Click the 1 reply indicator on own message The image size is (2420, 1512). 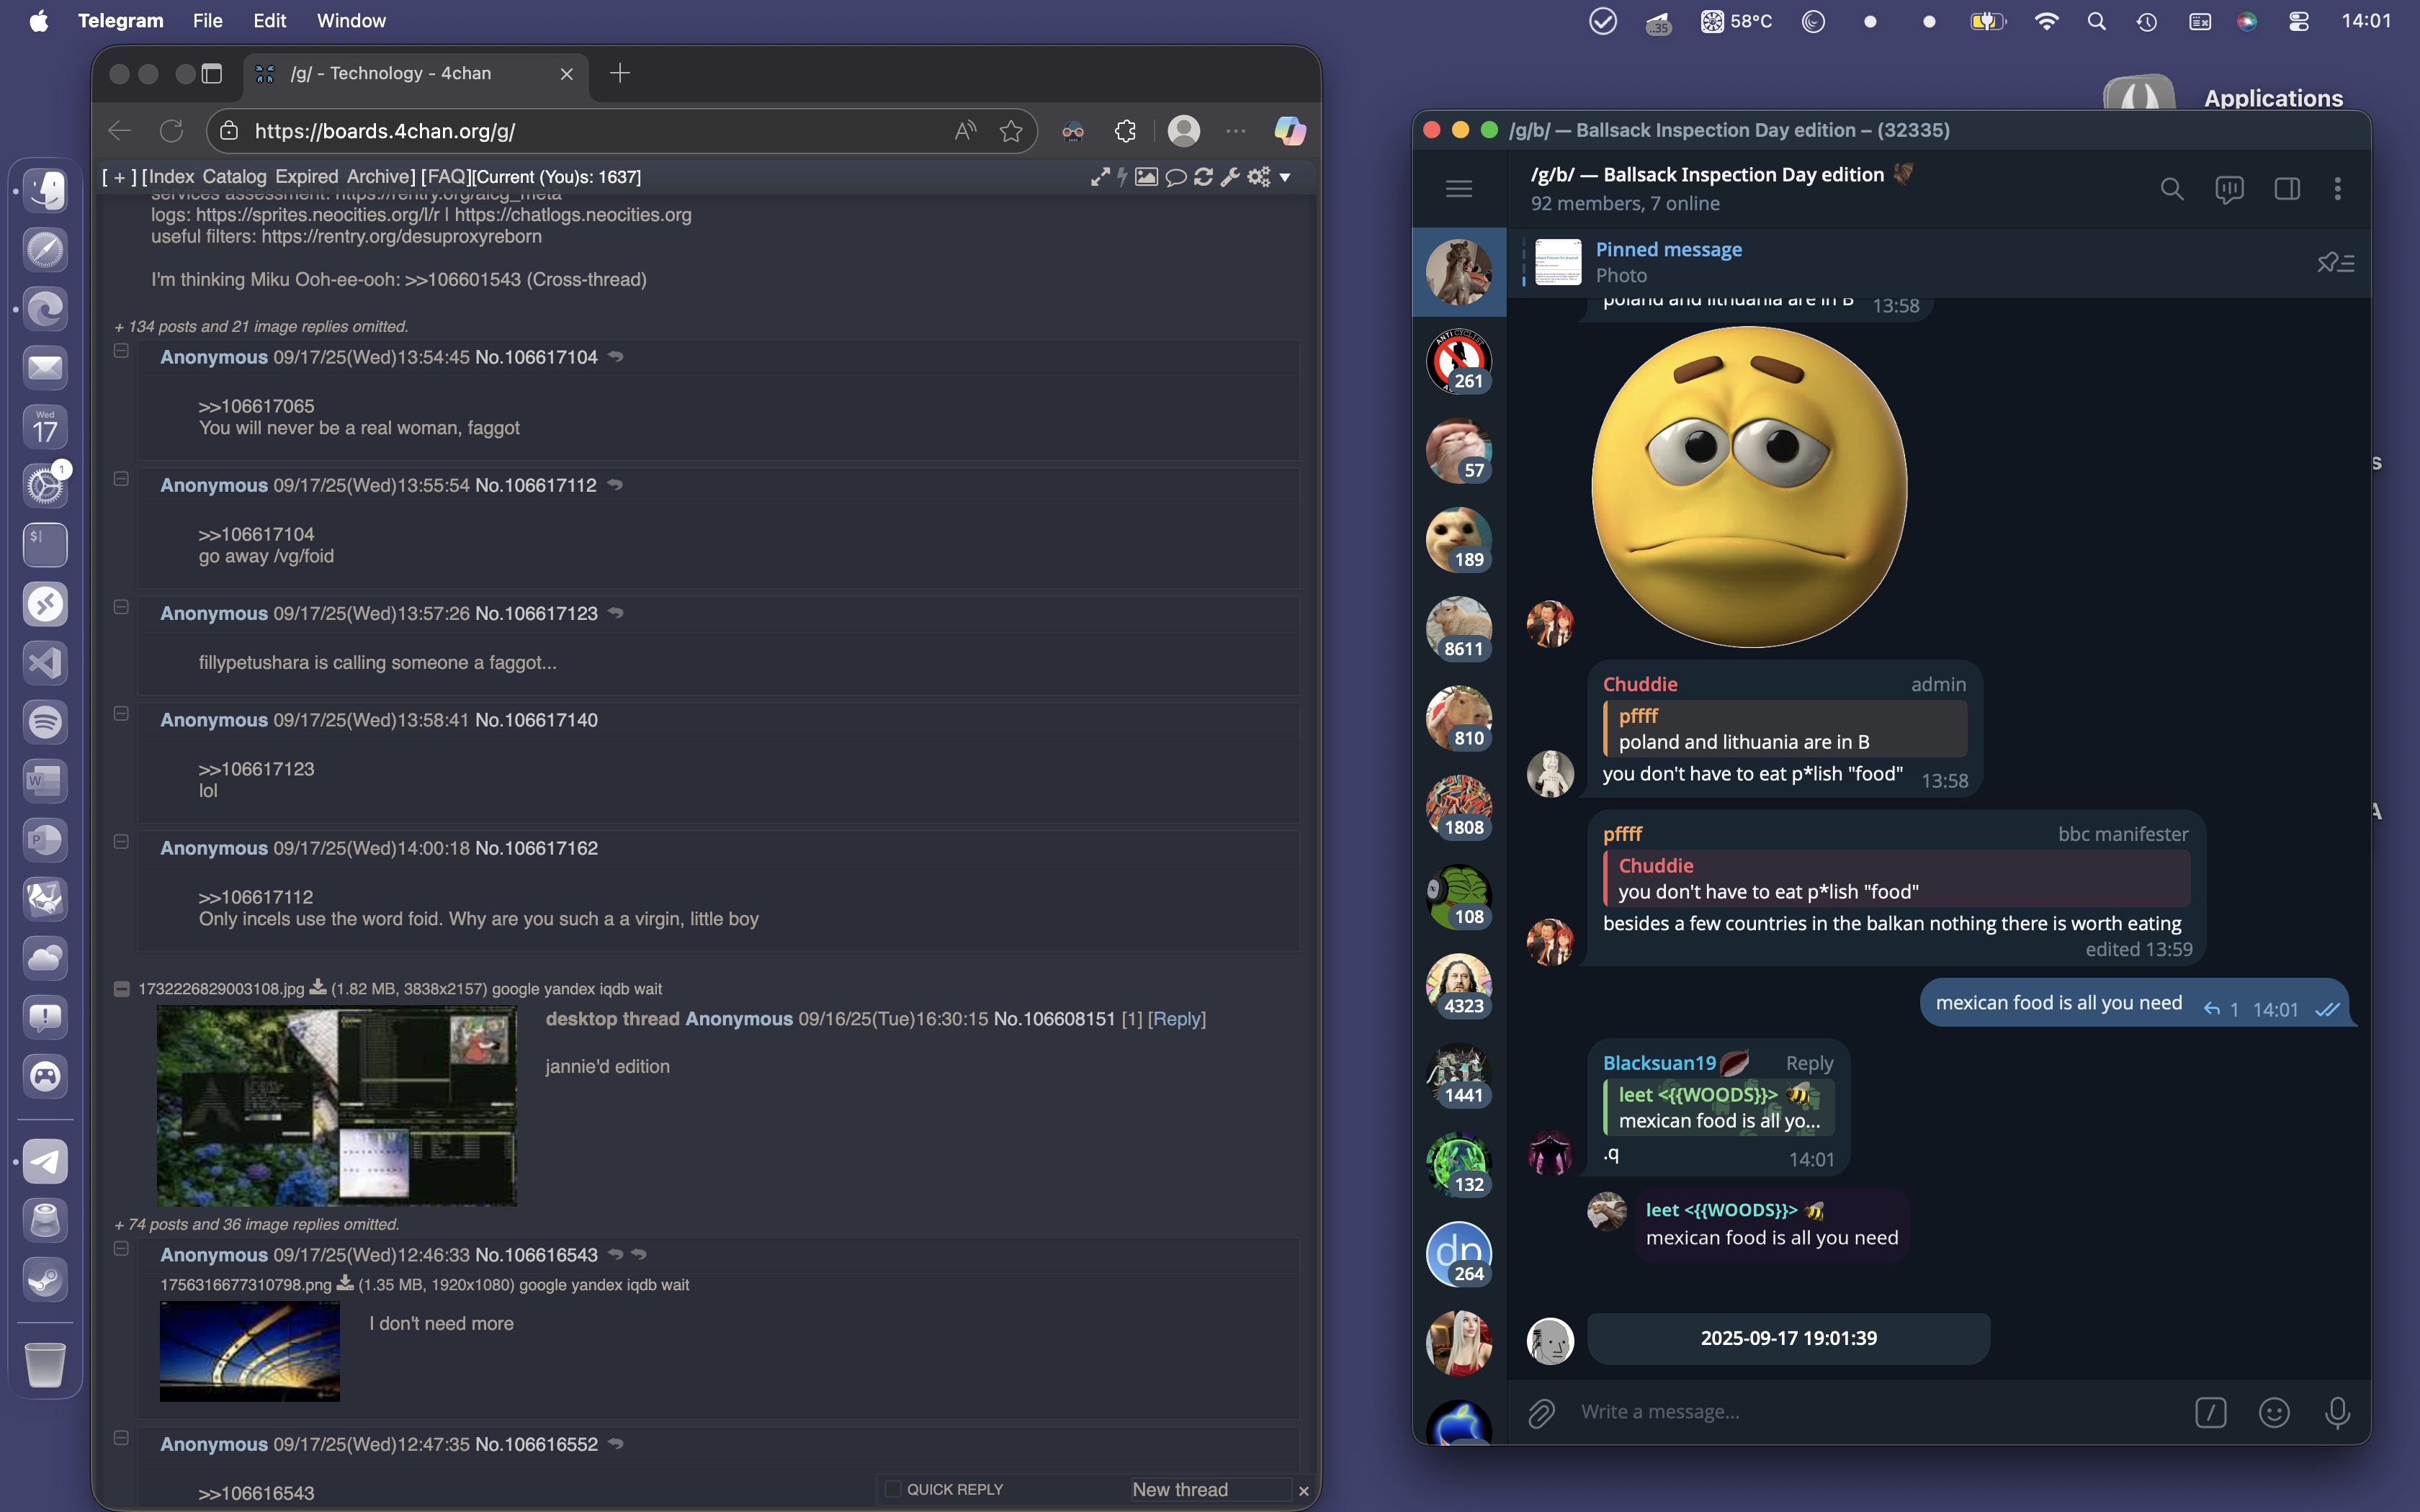tap(2221, 1010)
